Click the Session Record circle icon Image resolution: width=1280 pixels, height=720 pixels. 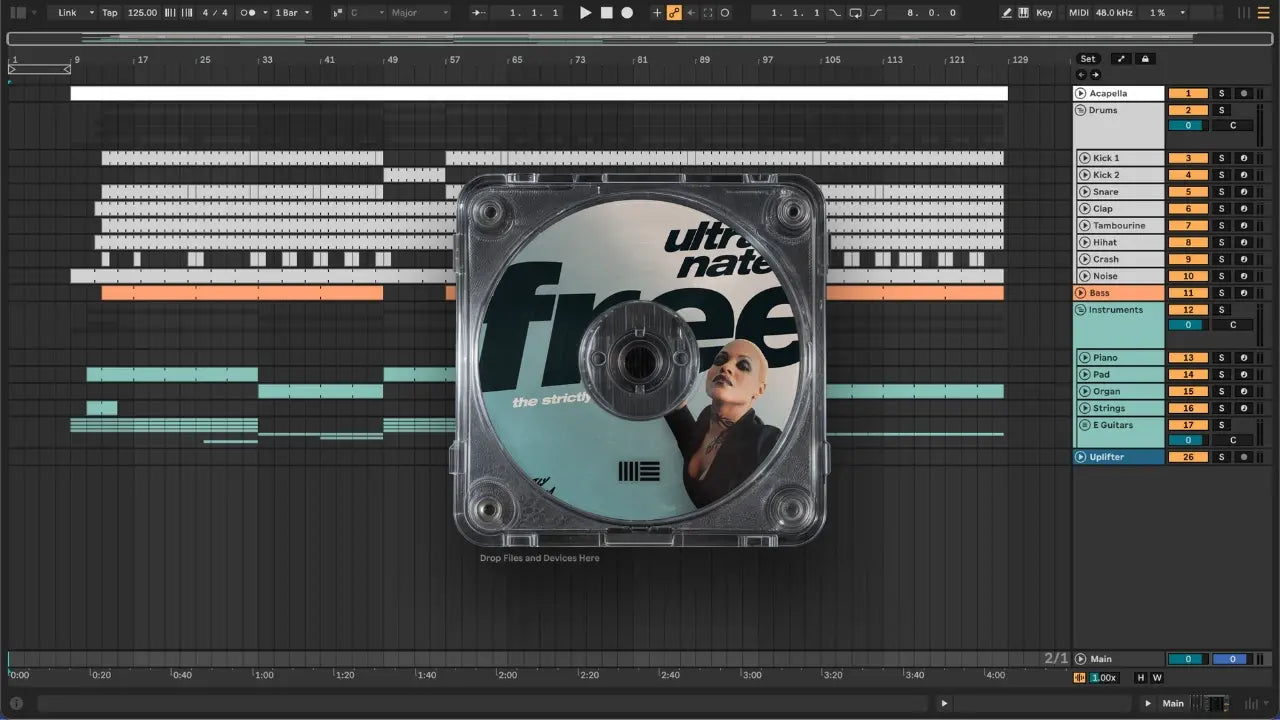click(x=725, y=13)
